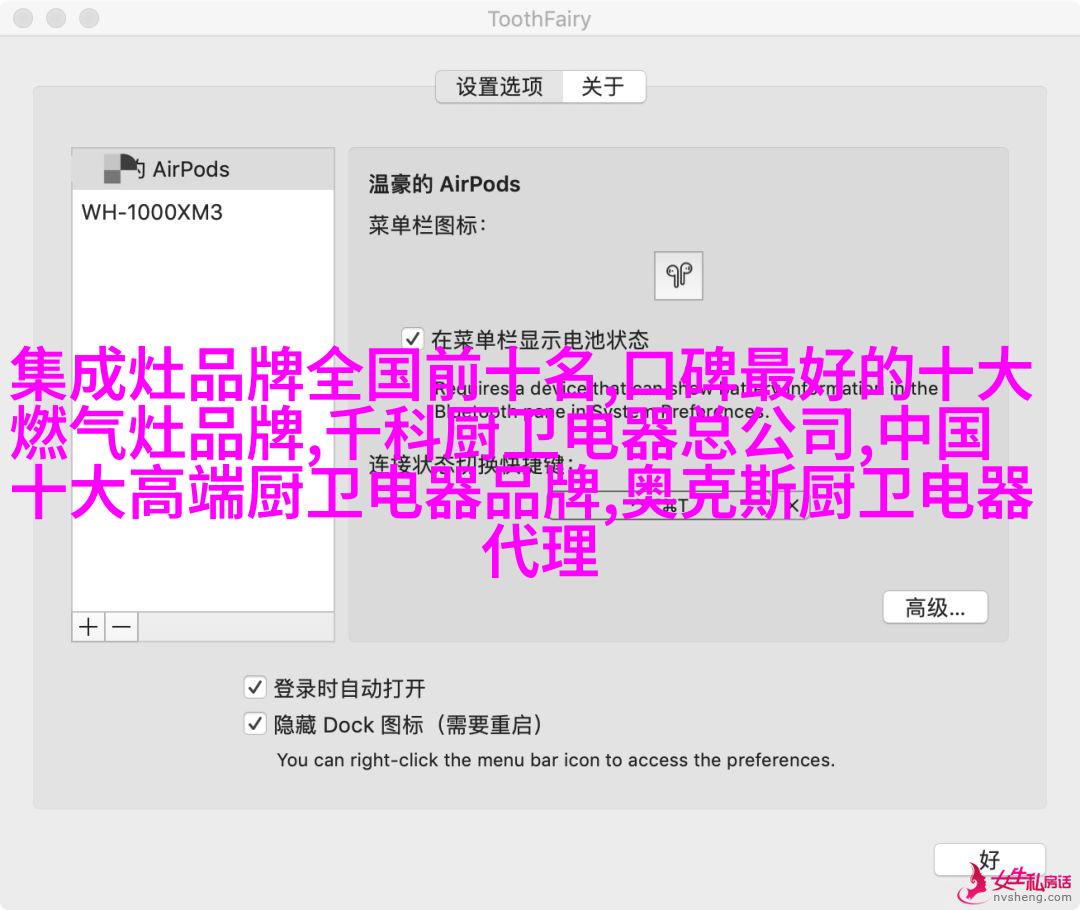
Task: Toggle show battery status in menu bar
Action: click(412, 338)
